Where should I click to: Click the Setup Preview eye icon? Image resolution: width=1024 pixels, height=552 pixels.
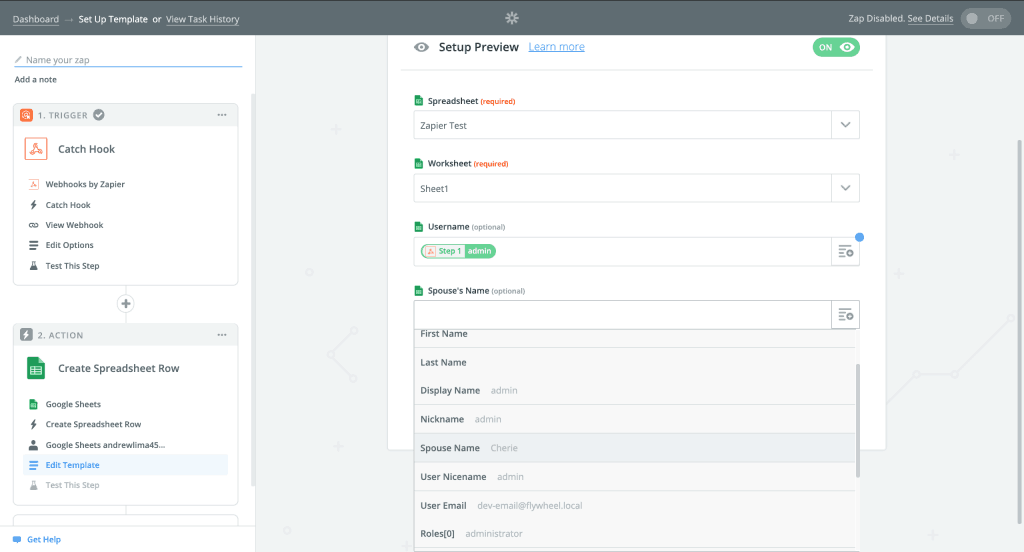pyautogui.click(x=421, y=47)
